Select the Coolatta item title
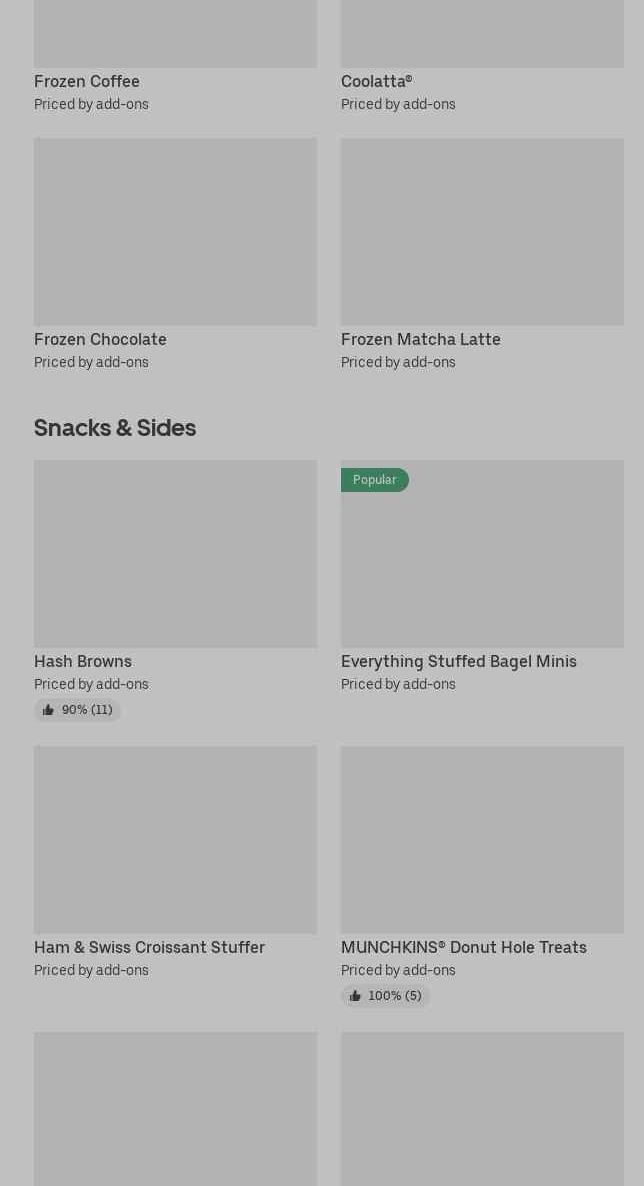Screen dimensions: 644x1186 376,81
